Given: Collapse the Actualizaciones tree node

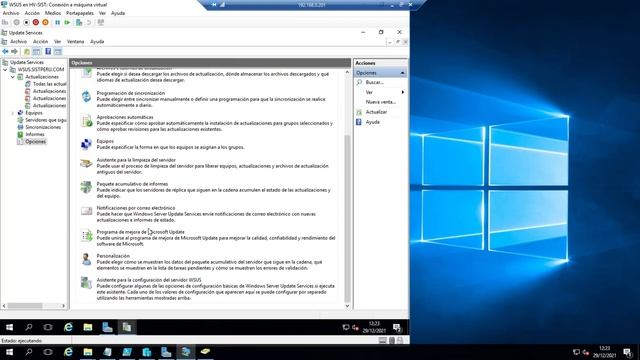Looking at the screenshot, I should tap(13, 77).
